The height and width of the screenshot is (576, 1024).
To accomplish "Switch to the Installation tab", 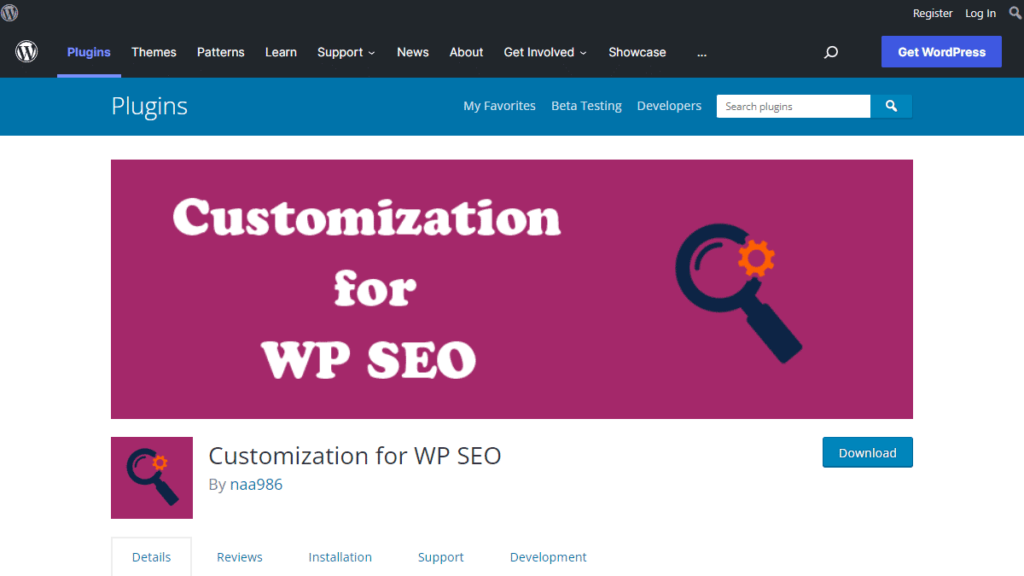I will coord(340,557).
